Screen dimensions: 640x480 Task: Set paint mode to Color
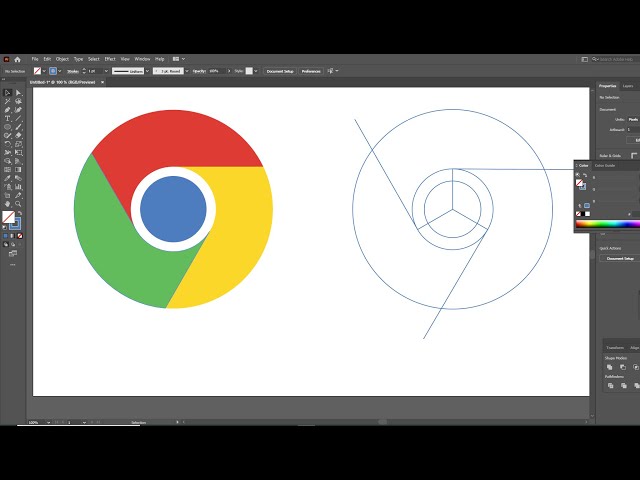pyautogui.click(x=5, y=236)
